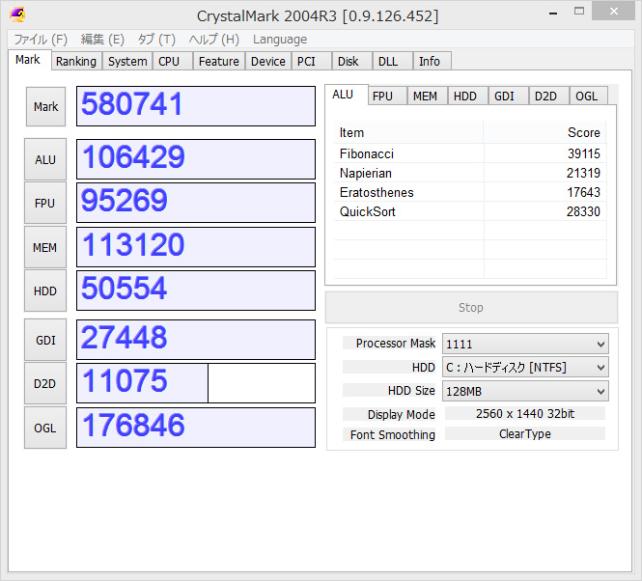Switch to the System tab

[x=128, y=61]
